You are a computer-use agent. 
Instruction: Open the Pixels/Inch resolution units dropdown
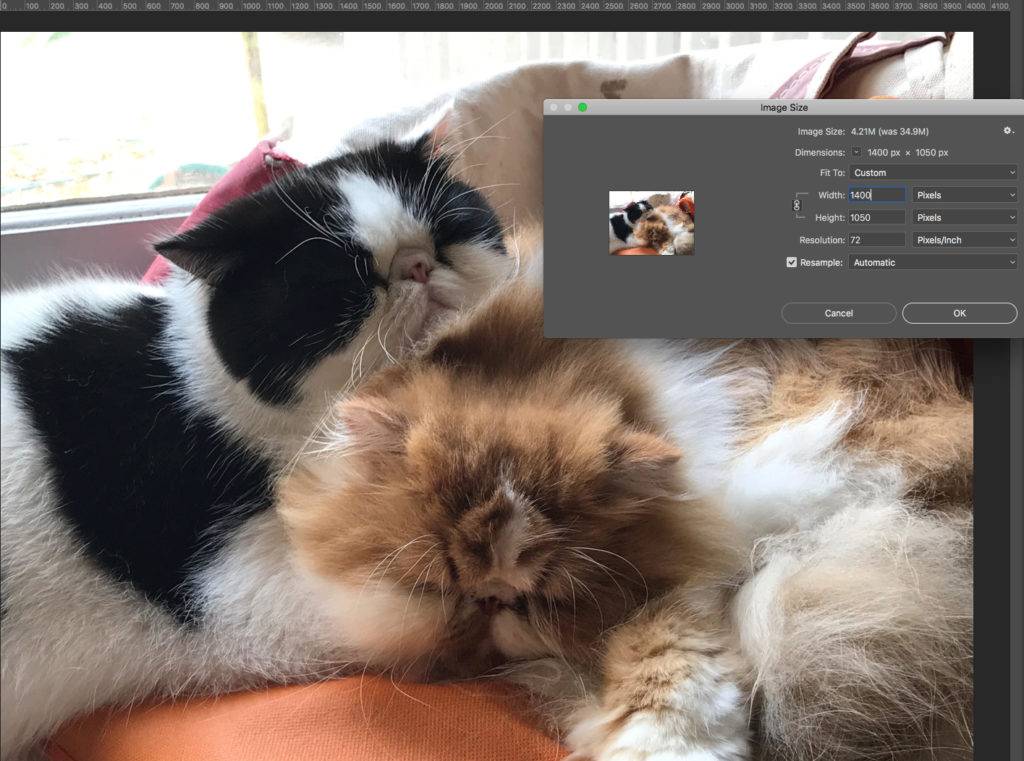click(963, 239)
